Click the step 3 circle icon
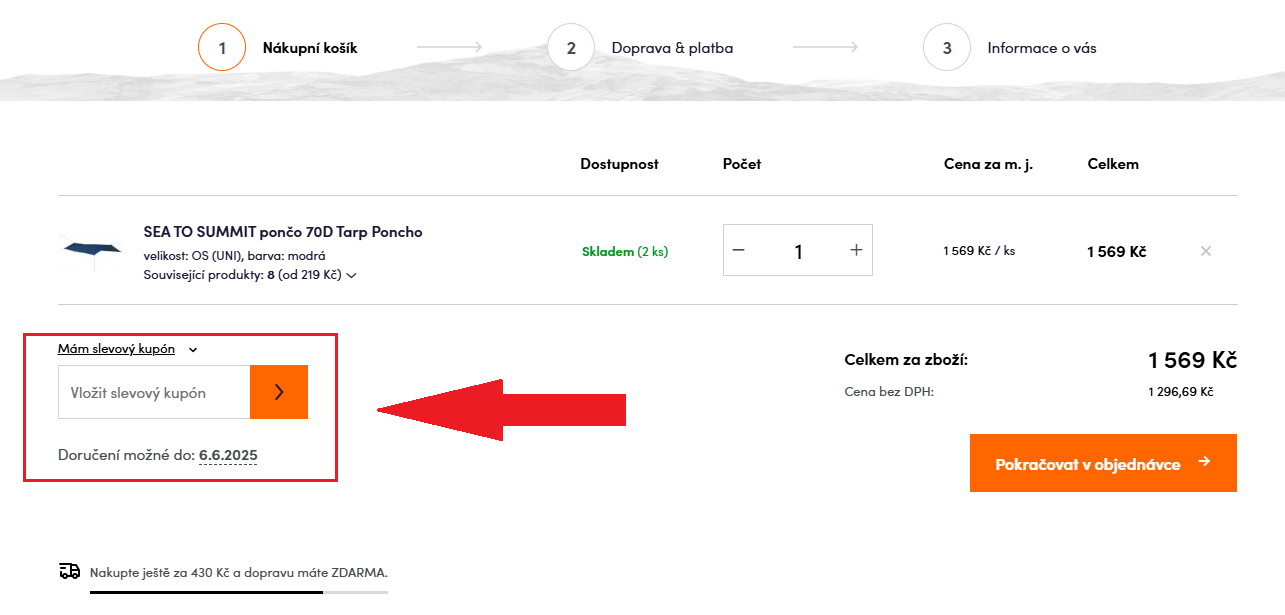Viewport: 1285px width, 615px height. pyautogui.click(x=947, y=47)
